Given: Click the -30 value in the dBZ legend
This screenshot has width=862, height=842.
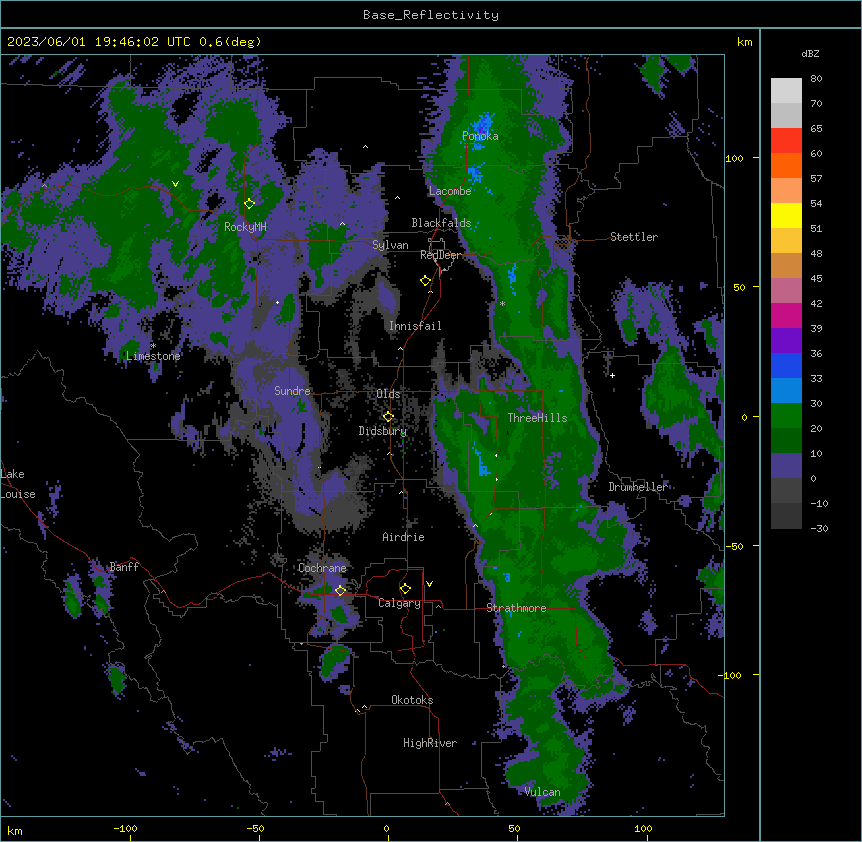Looking at the screenshot, I should [x=819, y=529].
